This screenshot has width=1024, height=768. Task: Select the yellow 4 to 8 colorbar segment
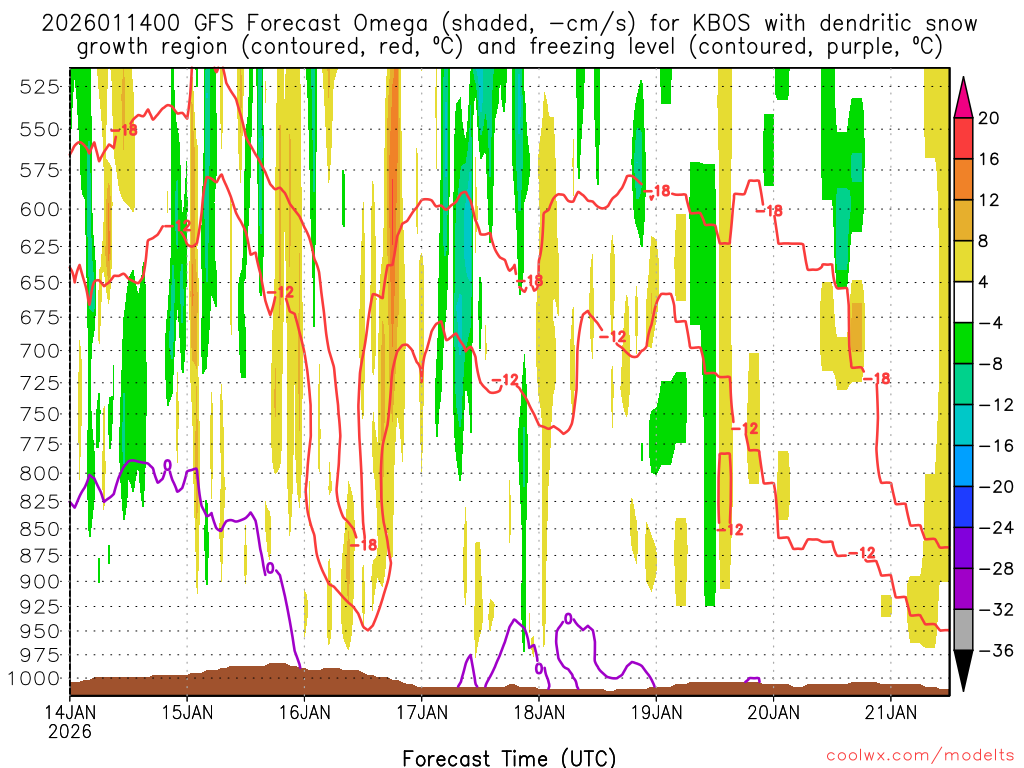click(963, 261)
